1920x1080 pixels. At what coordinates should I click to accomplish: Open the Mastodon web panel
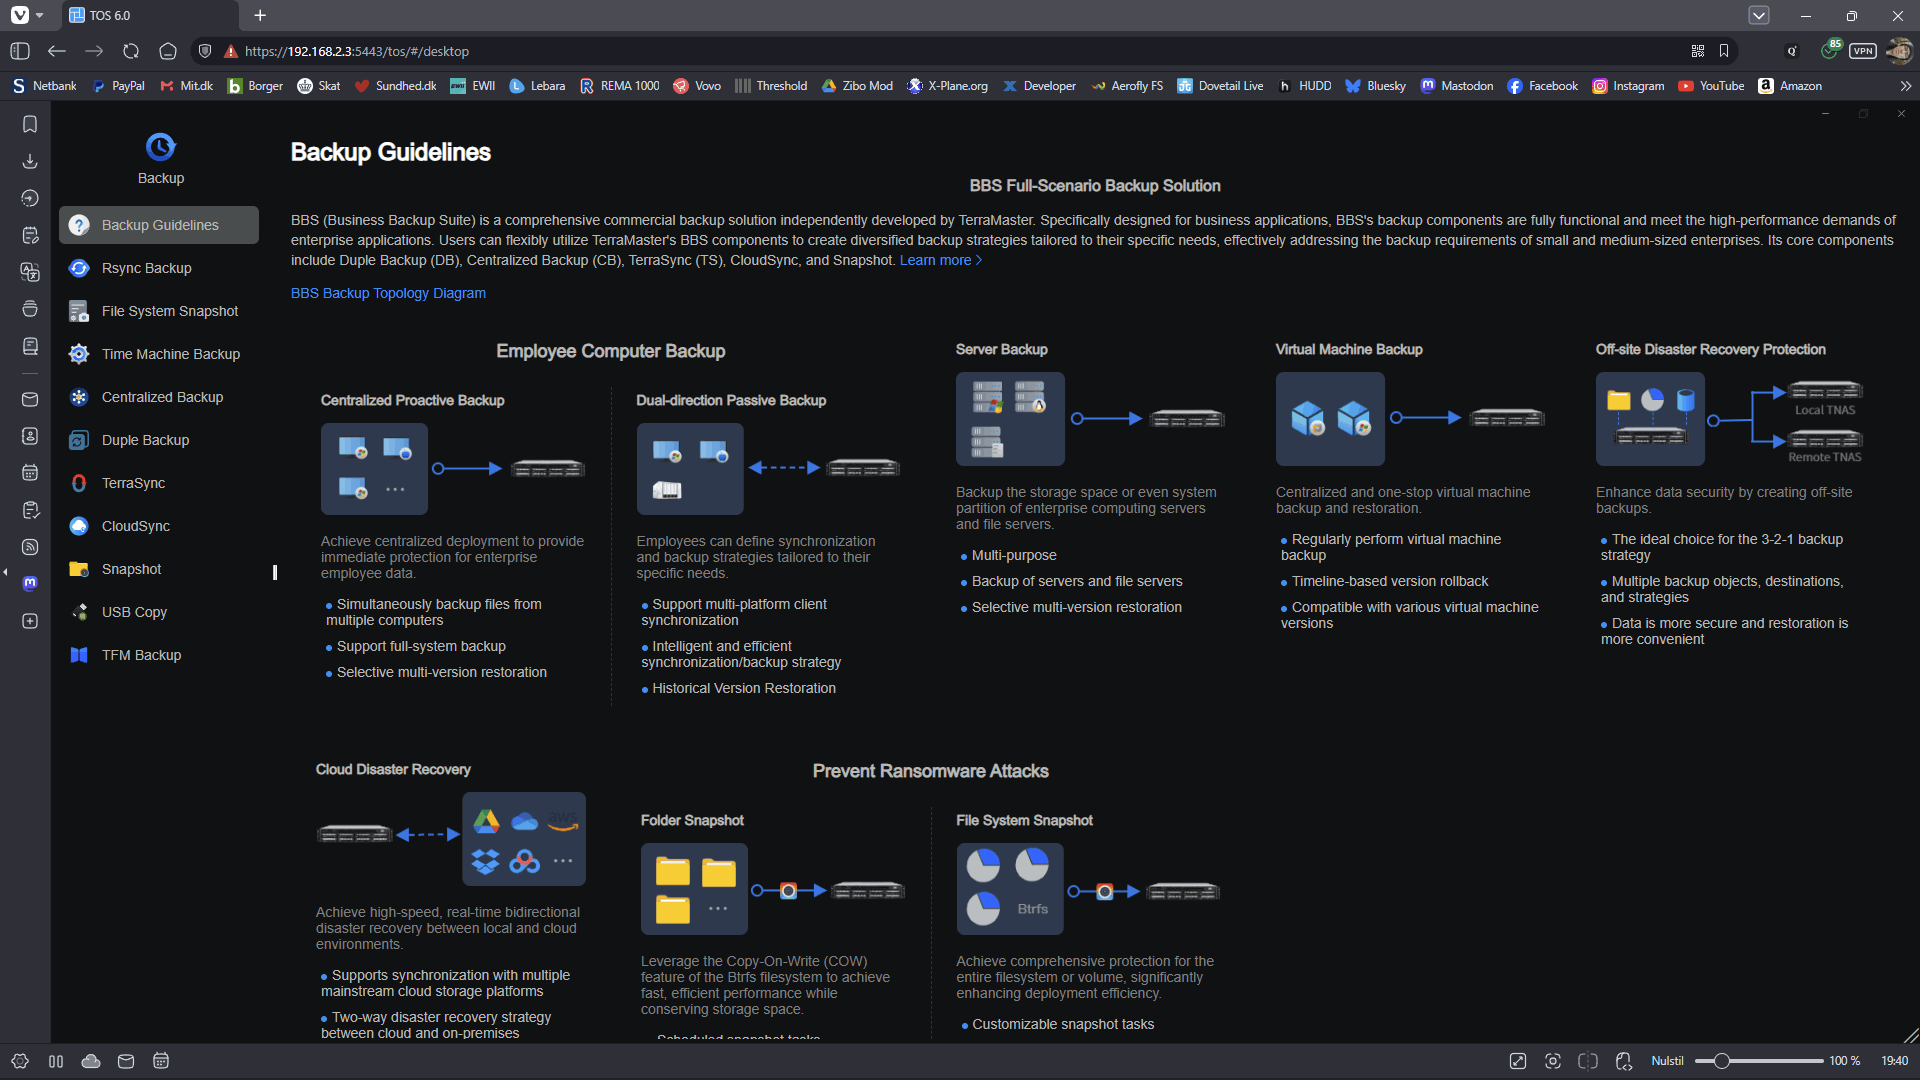click(x=30, y=584)
